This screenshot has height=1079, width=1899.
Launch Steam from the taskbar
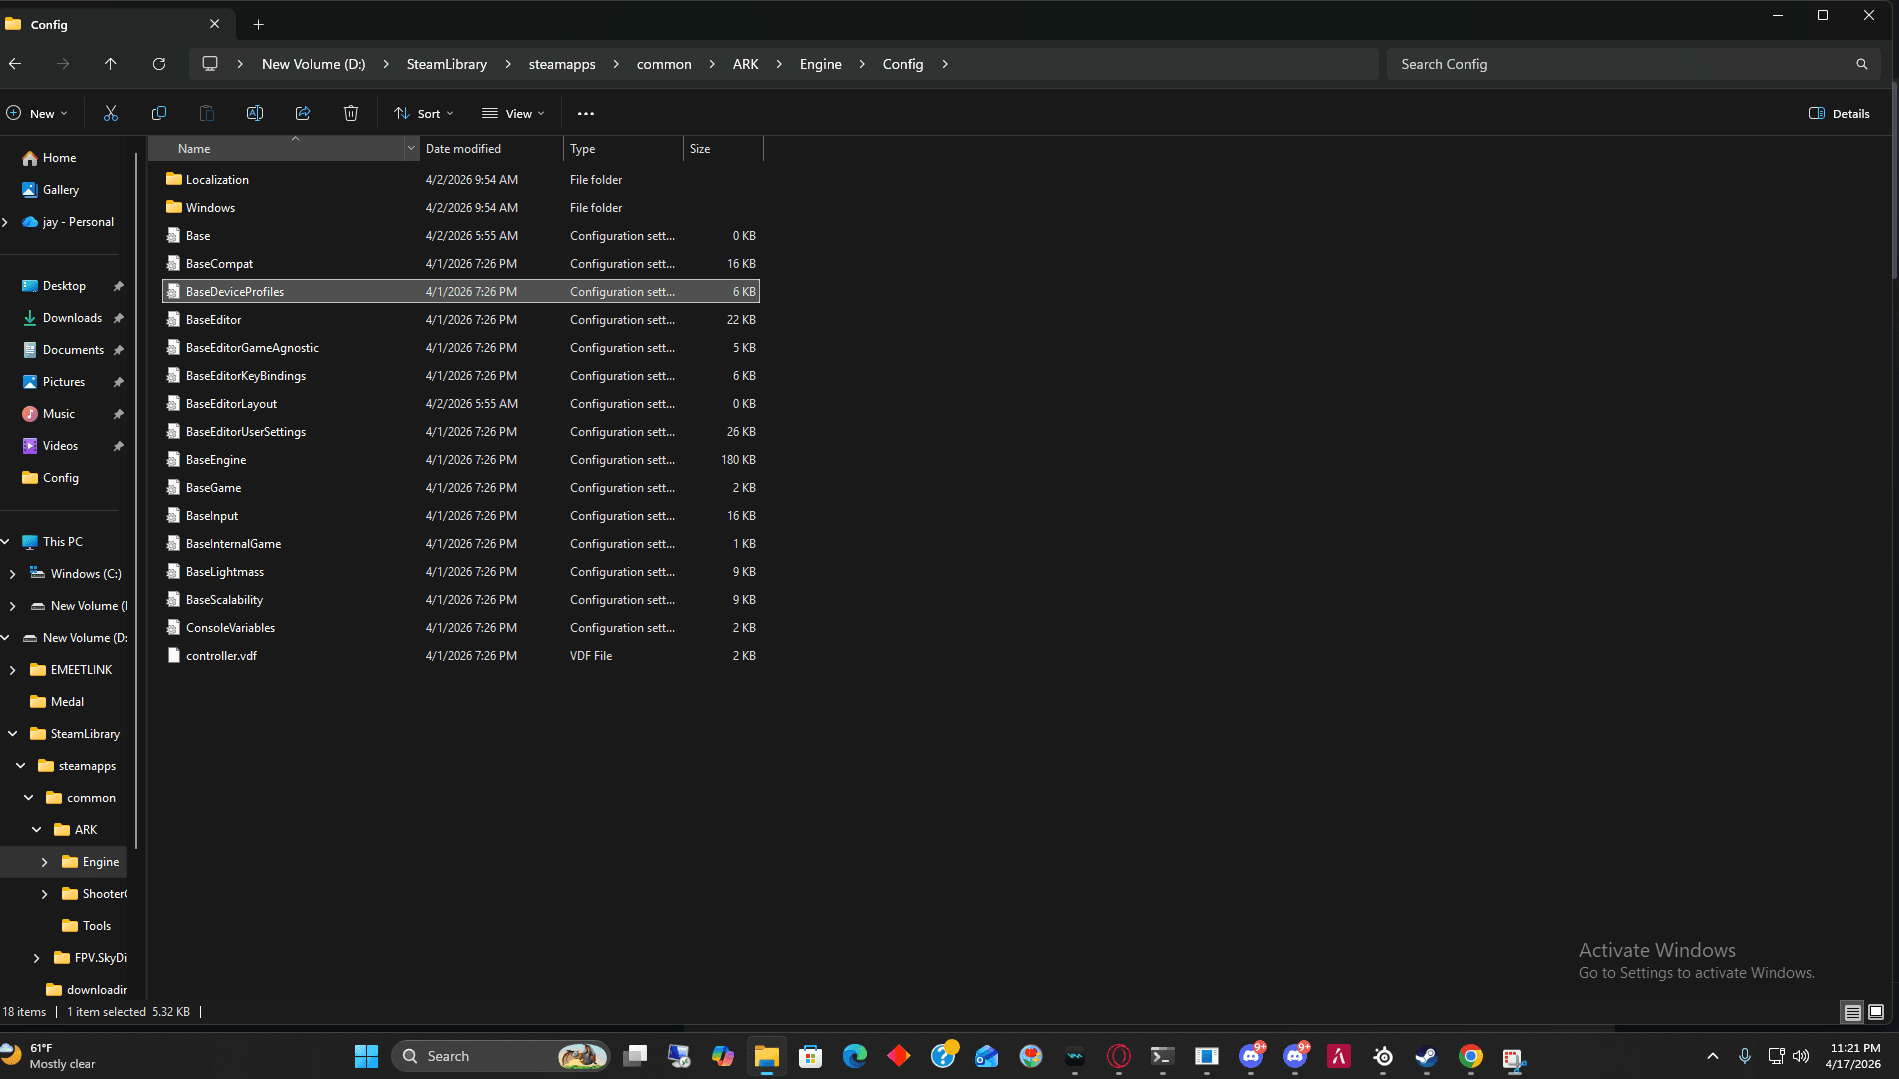(1426, 1056)
